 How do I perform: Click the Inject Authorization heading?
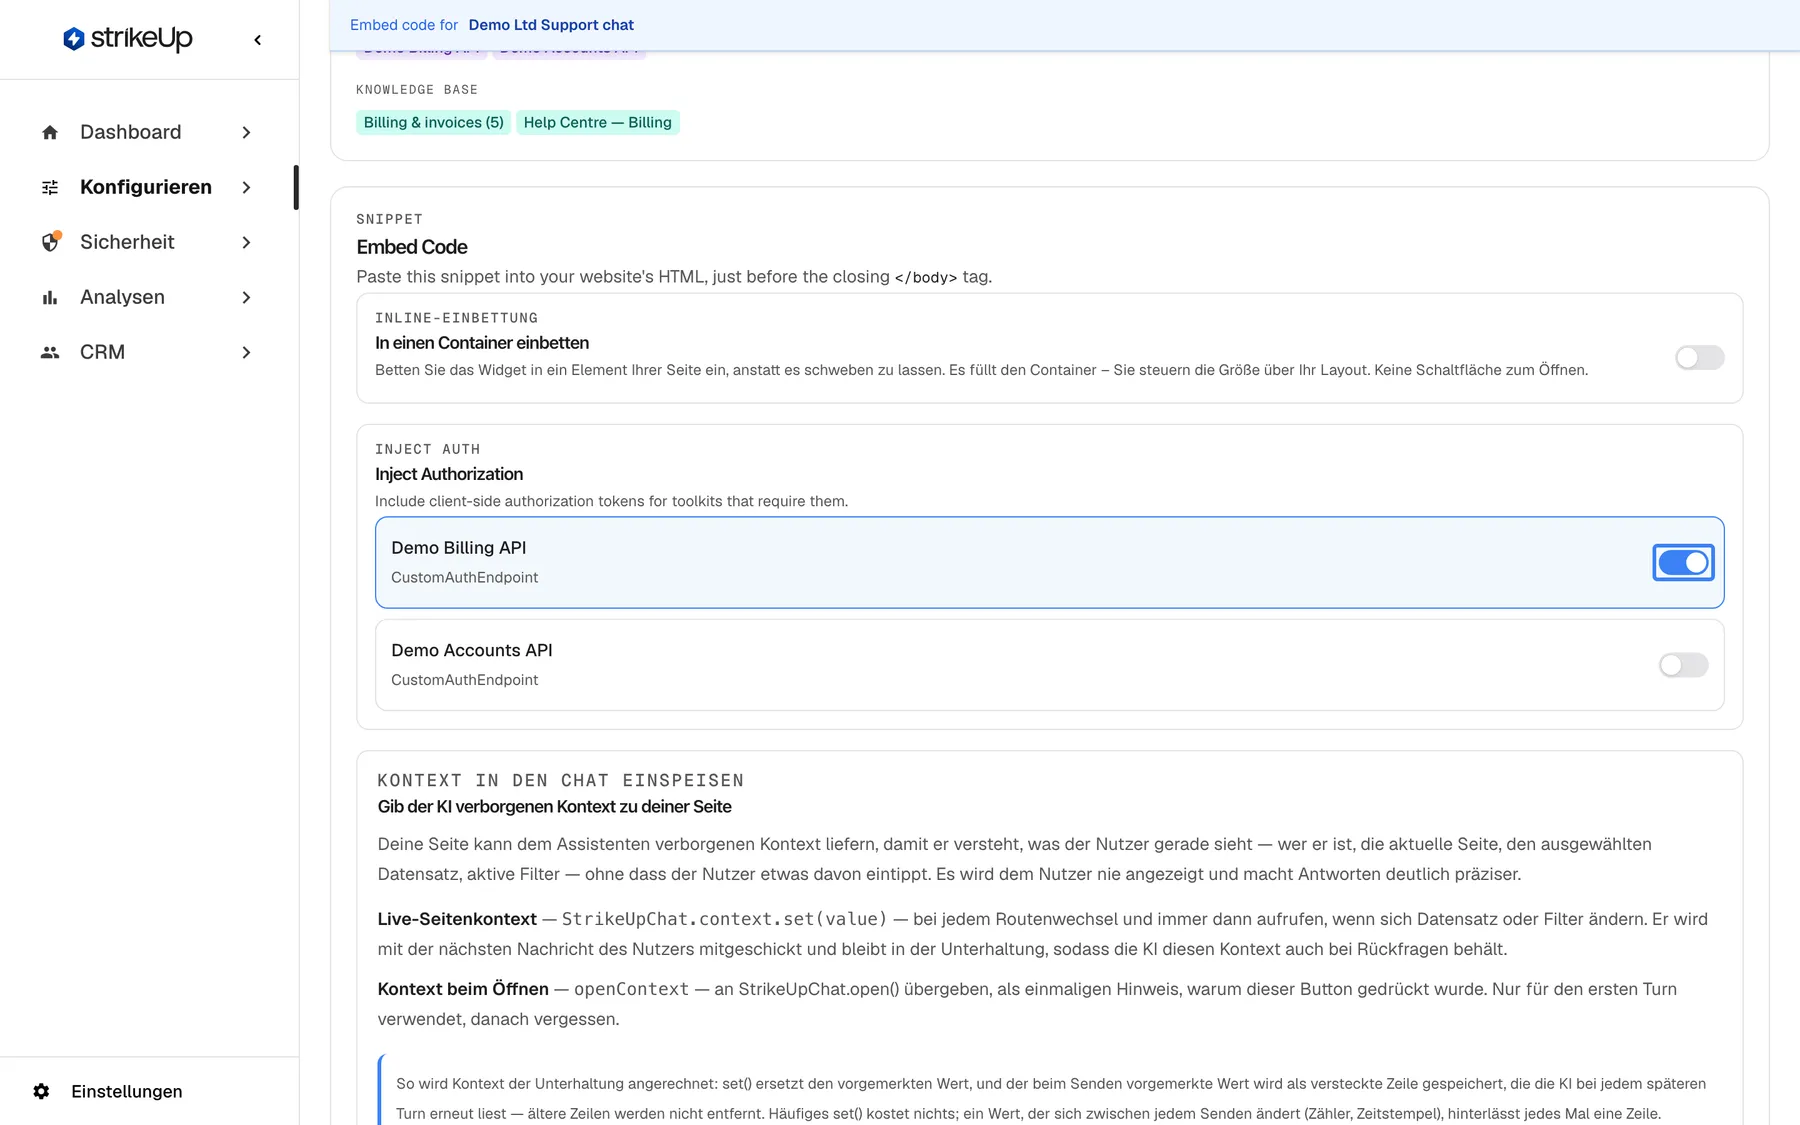click(x=449, y=474)
